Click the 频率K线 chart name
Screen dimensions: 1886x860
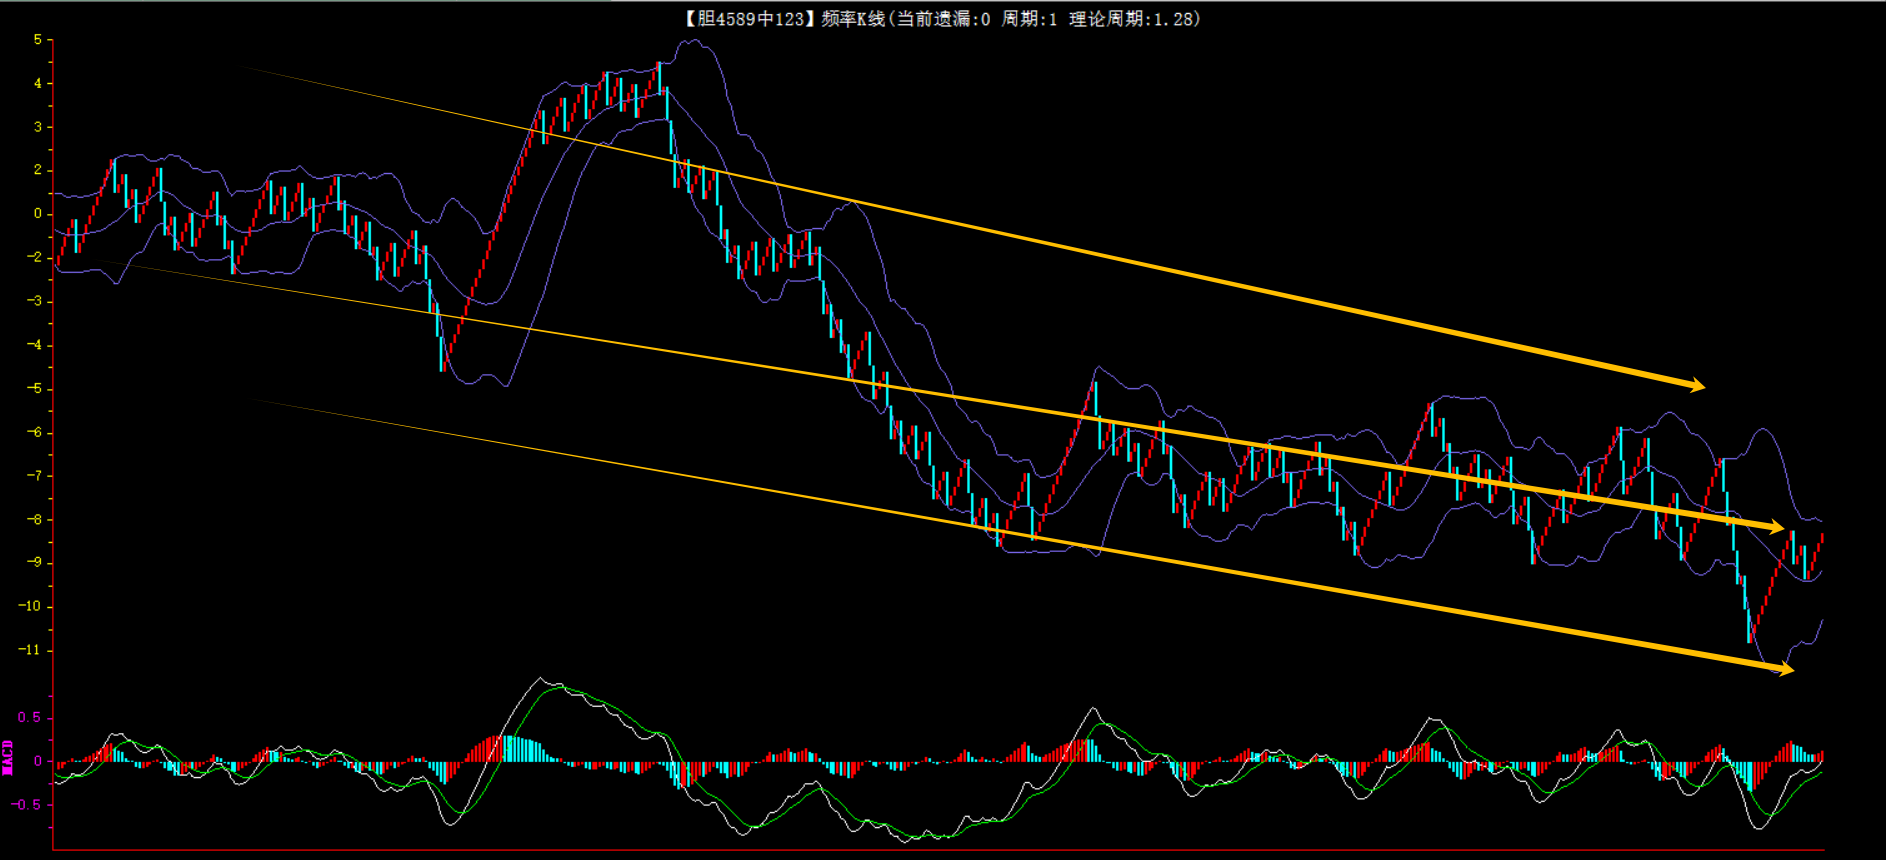click(852, 19)
